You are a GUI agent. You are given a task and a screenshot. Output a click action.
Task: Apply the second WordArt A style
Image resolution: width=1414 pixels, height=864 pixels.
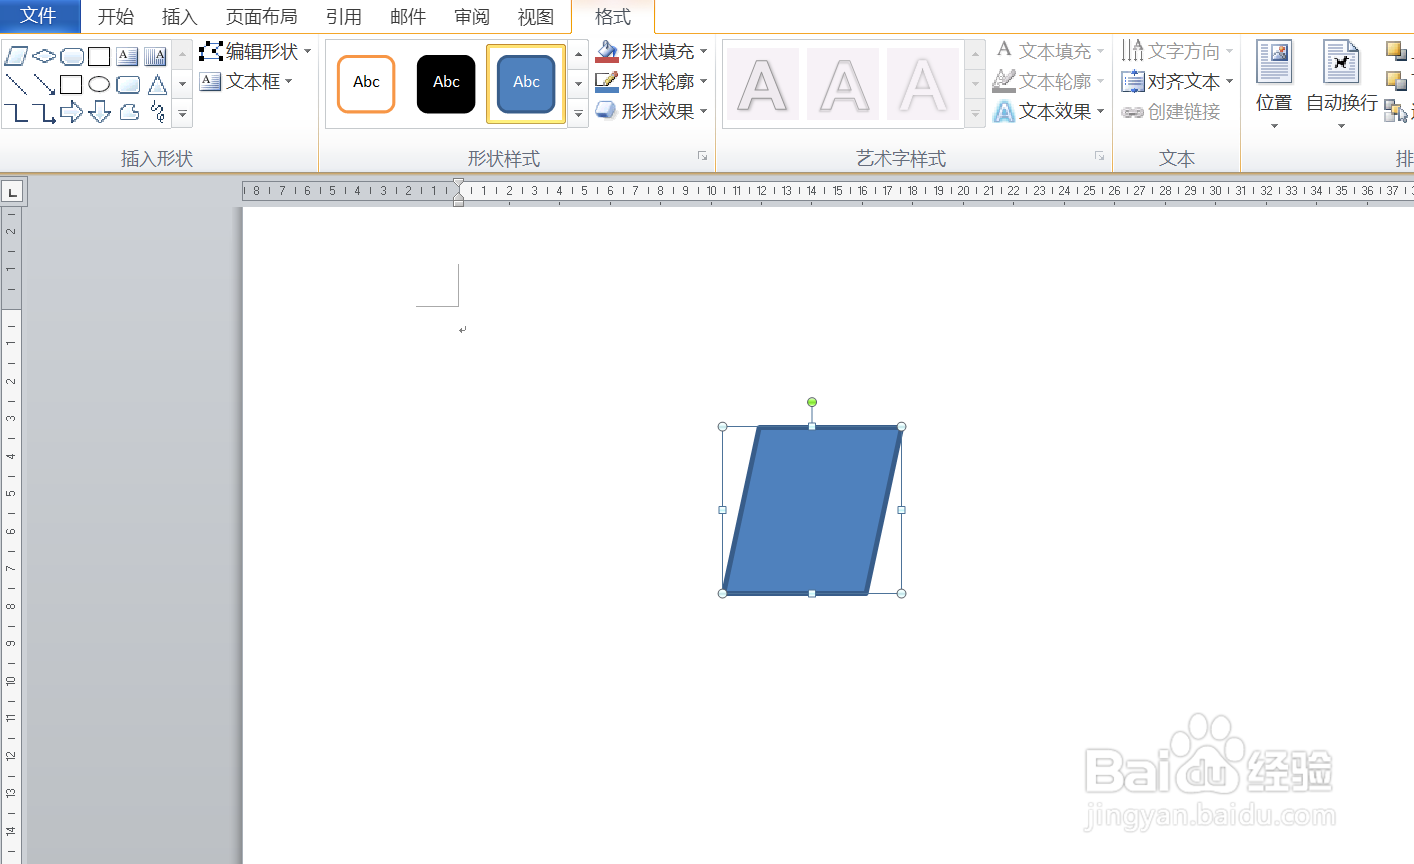click(x=843, y=84)
